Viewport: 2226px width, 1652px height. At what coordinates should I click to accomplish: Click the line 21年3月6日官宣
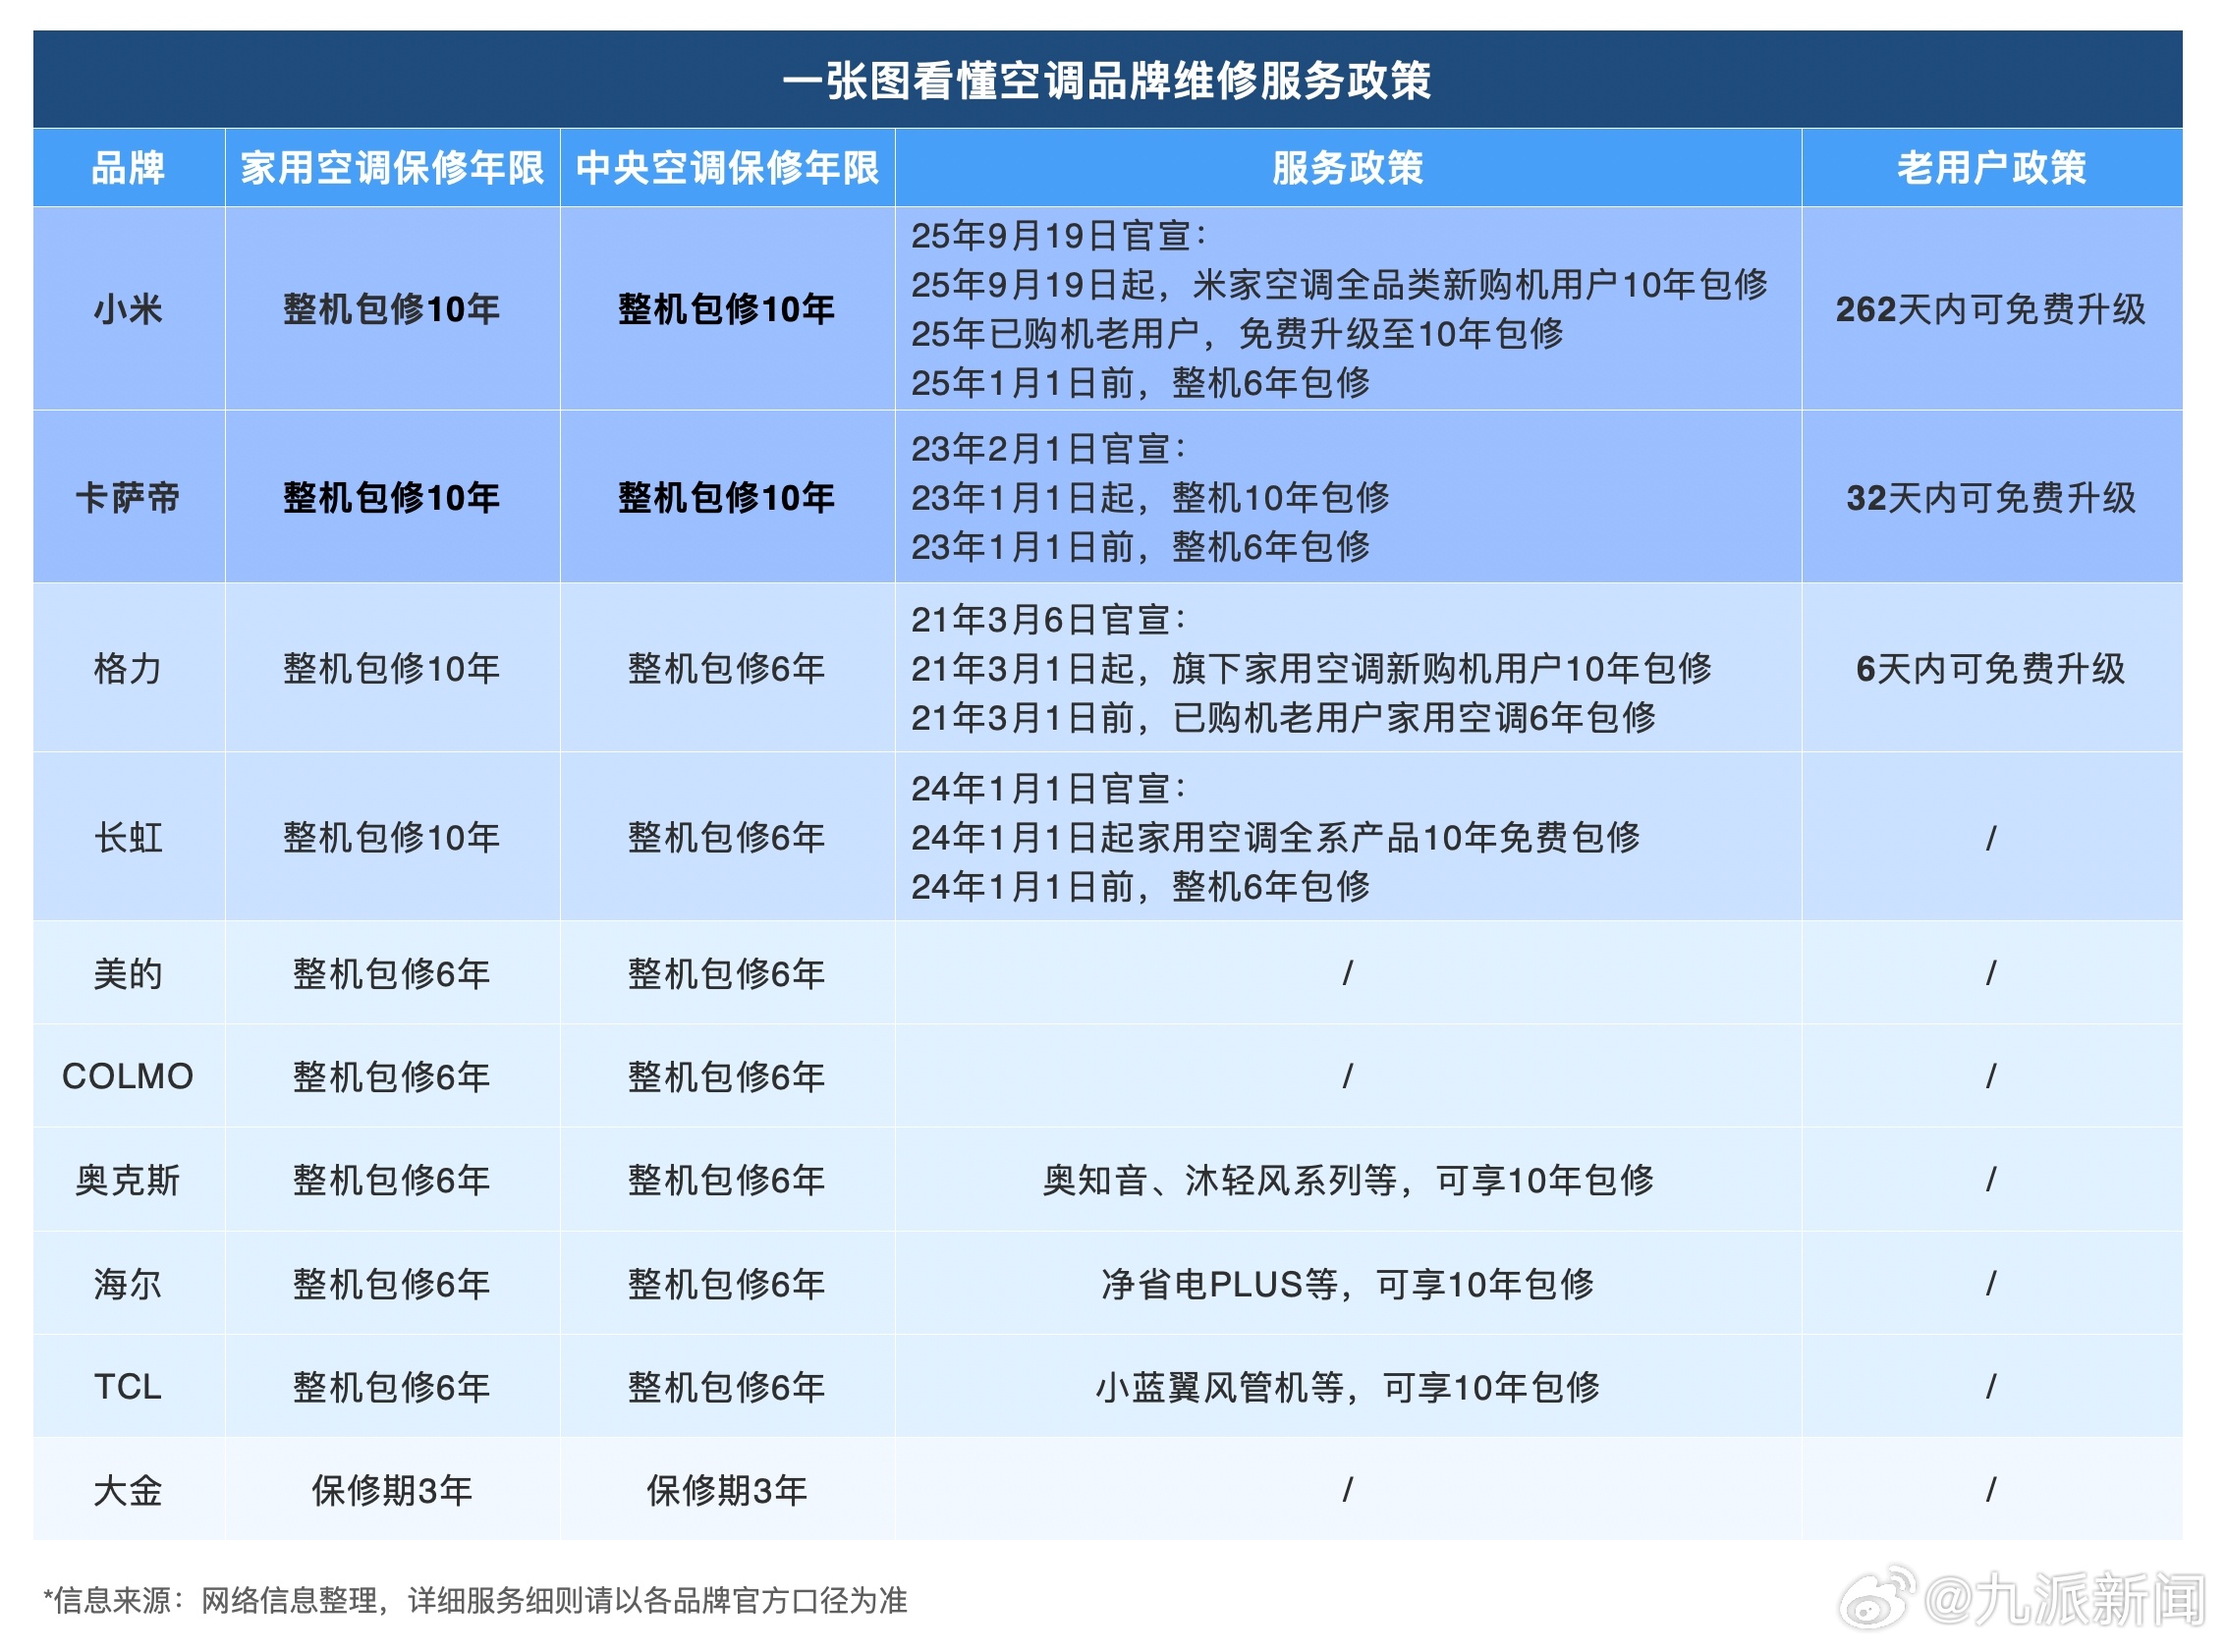(x=1049, y=620)
